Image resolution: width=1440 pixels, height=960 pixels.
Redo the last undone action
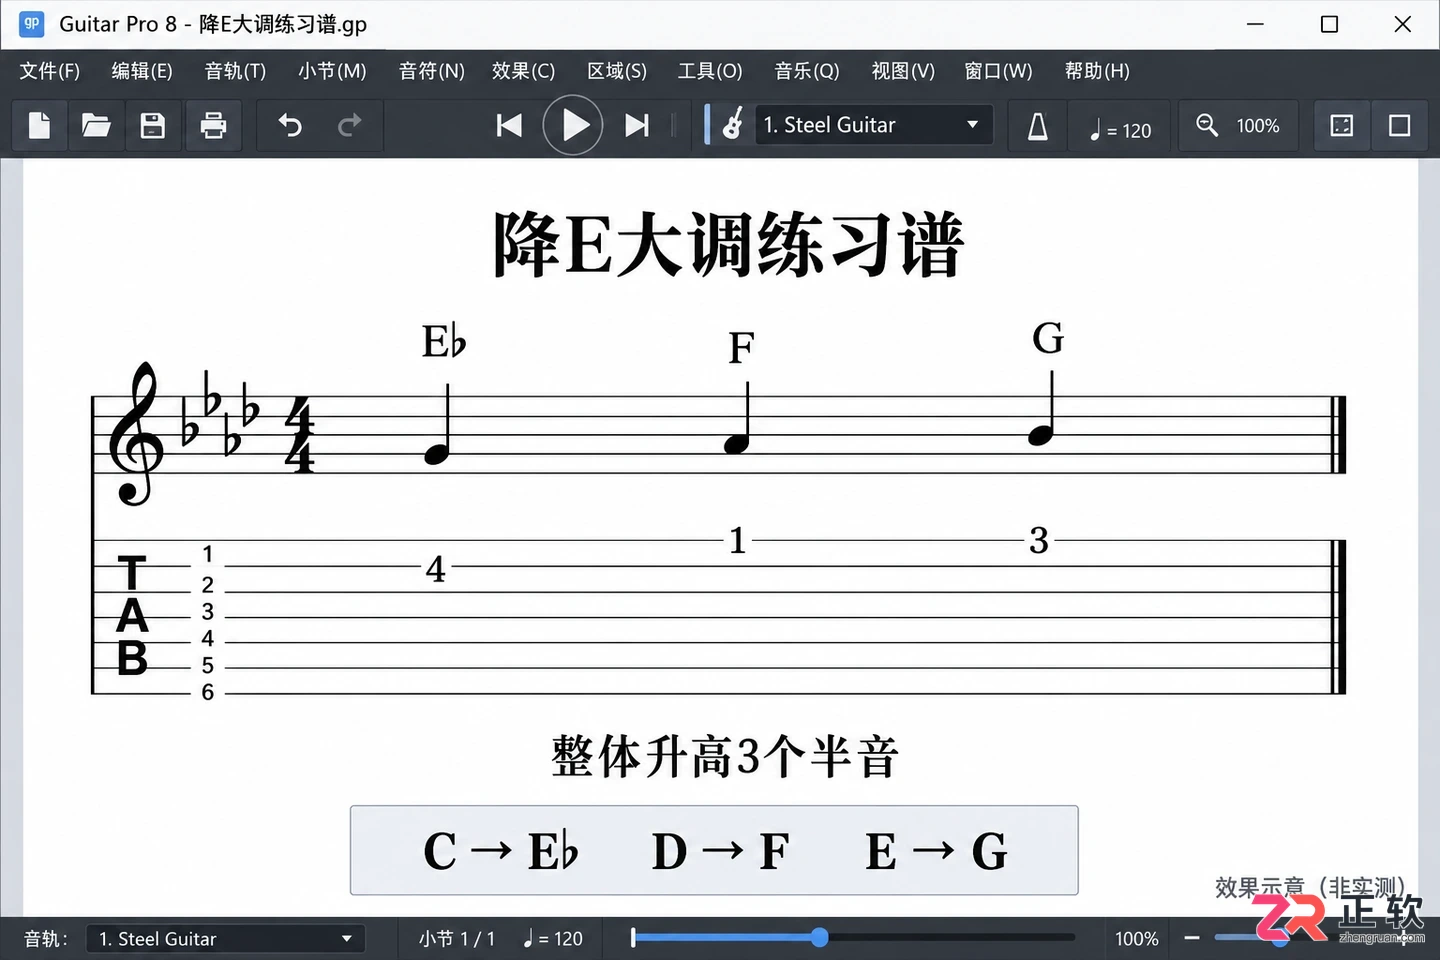[x=349, y=125]
